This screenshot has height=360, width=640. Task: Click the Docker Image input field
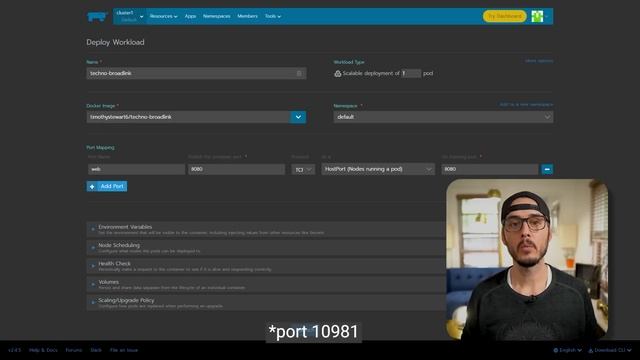coord(189,117)
